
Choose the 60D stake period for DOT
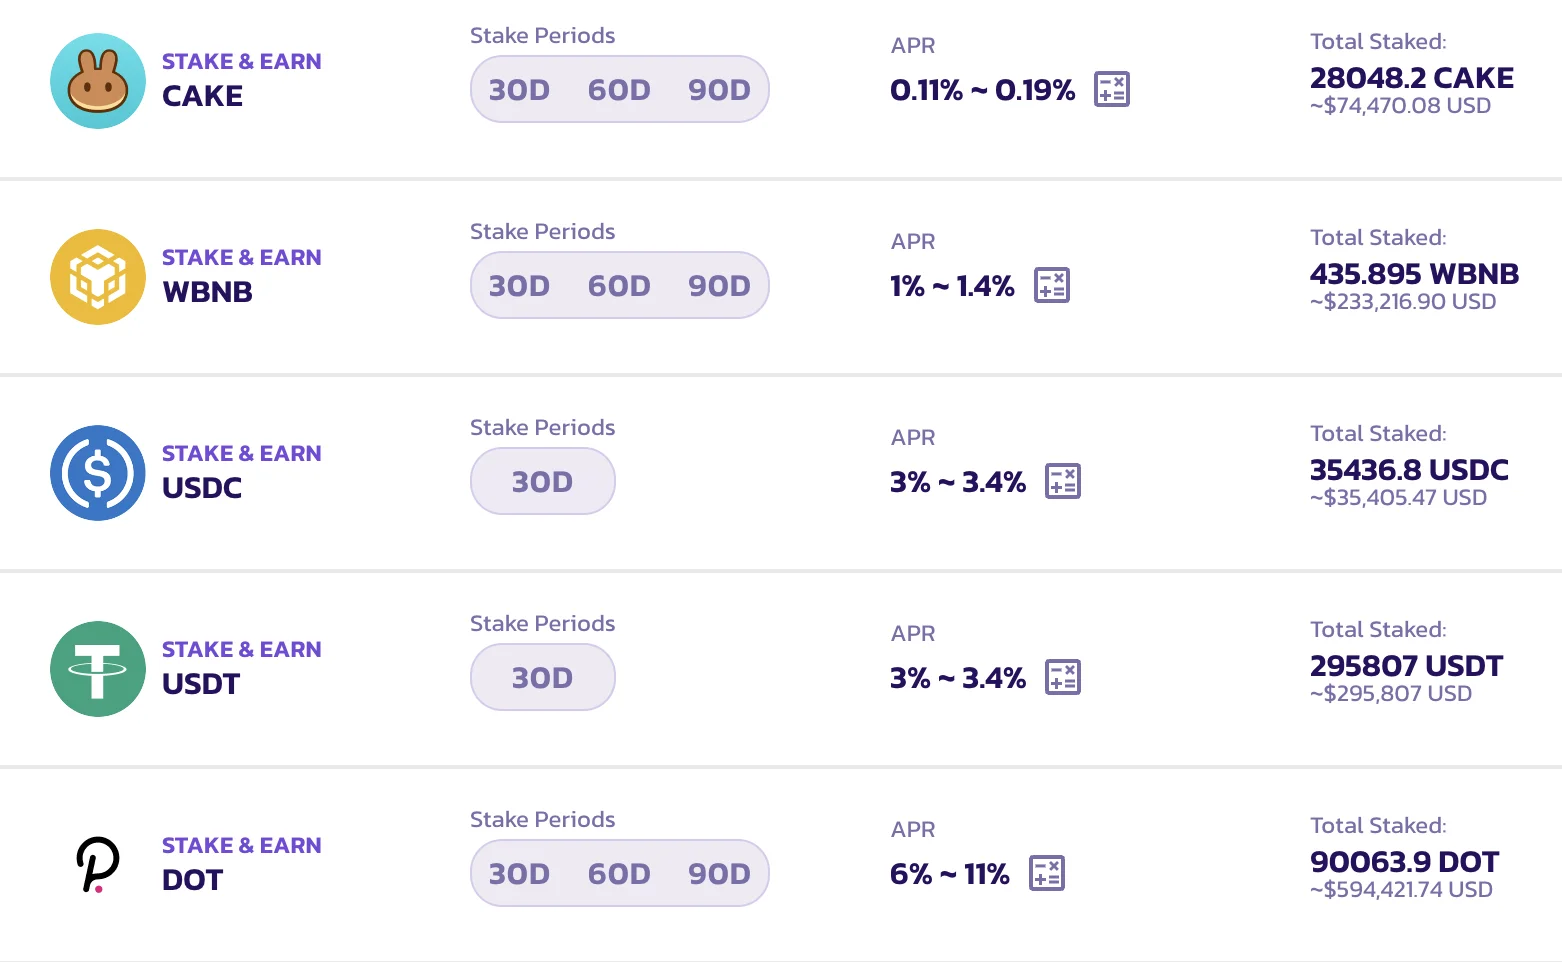point(619,874)
